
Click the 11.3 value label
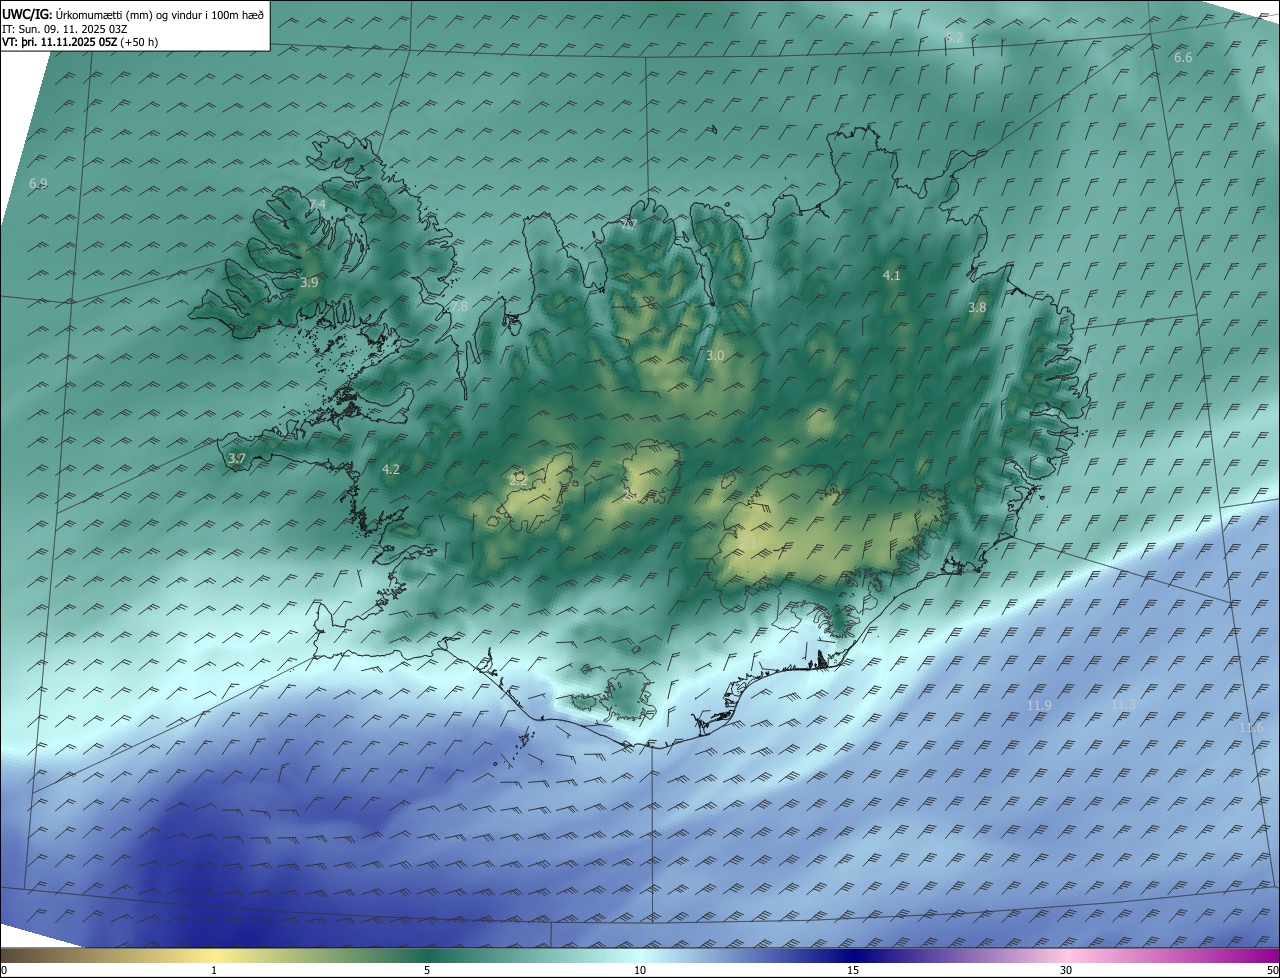pyautogui.click(x=1123, y=706)
